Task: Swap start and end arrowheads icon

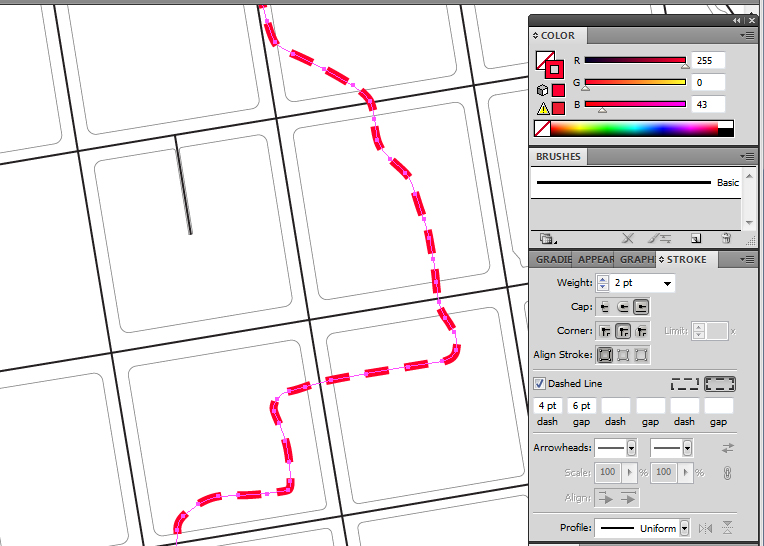Action: pyautogui.click(x=727, y=448)
